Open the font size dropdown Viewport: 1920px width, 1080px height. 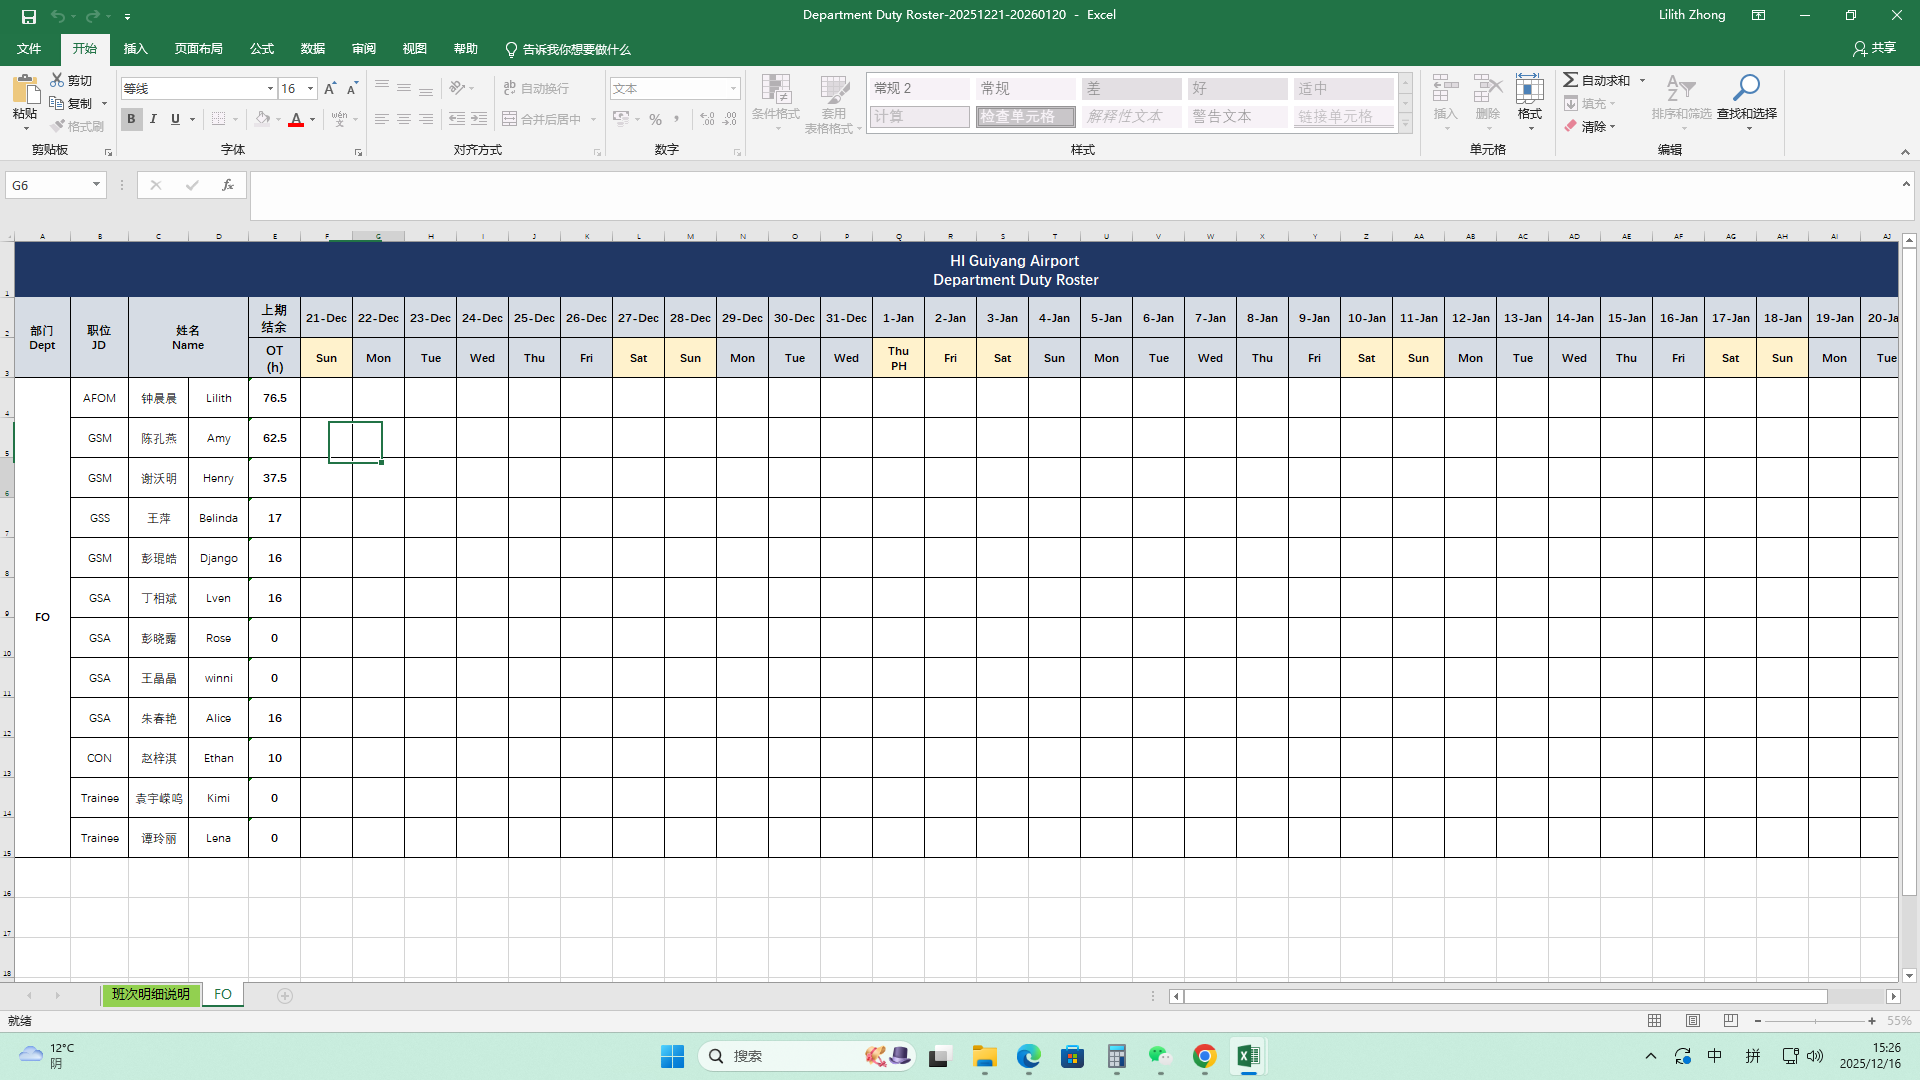tap(310, 88)
